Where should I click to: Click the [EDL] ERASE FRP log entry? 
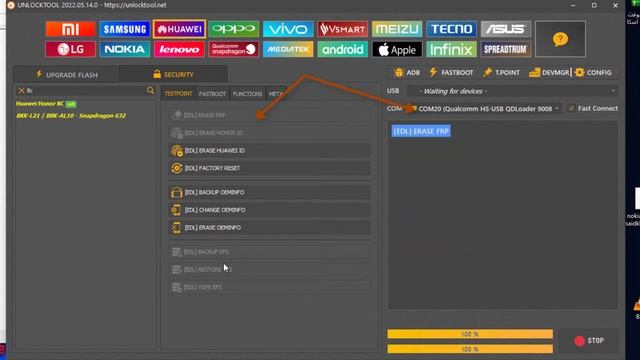(x=421, y=131)
